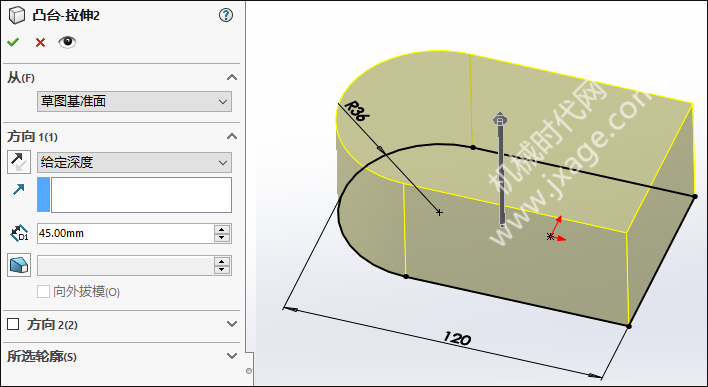
Task: Enable the 方向 2 checkbox
Action: [x=13, y=324]
